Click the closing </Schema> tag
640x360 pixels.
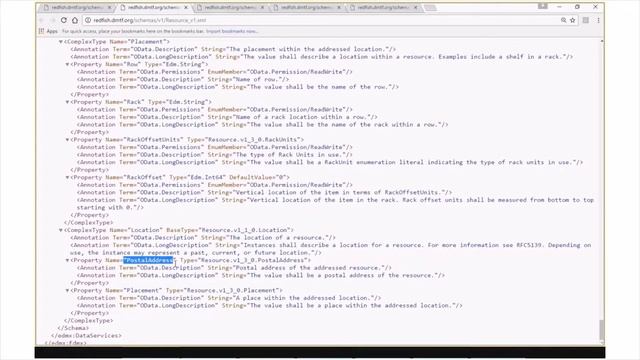click(x=73, y=328)
